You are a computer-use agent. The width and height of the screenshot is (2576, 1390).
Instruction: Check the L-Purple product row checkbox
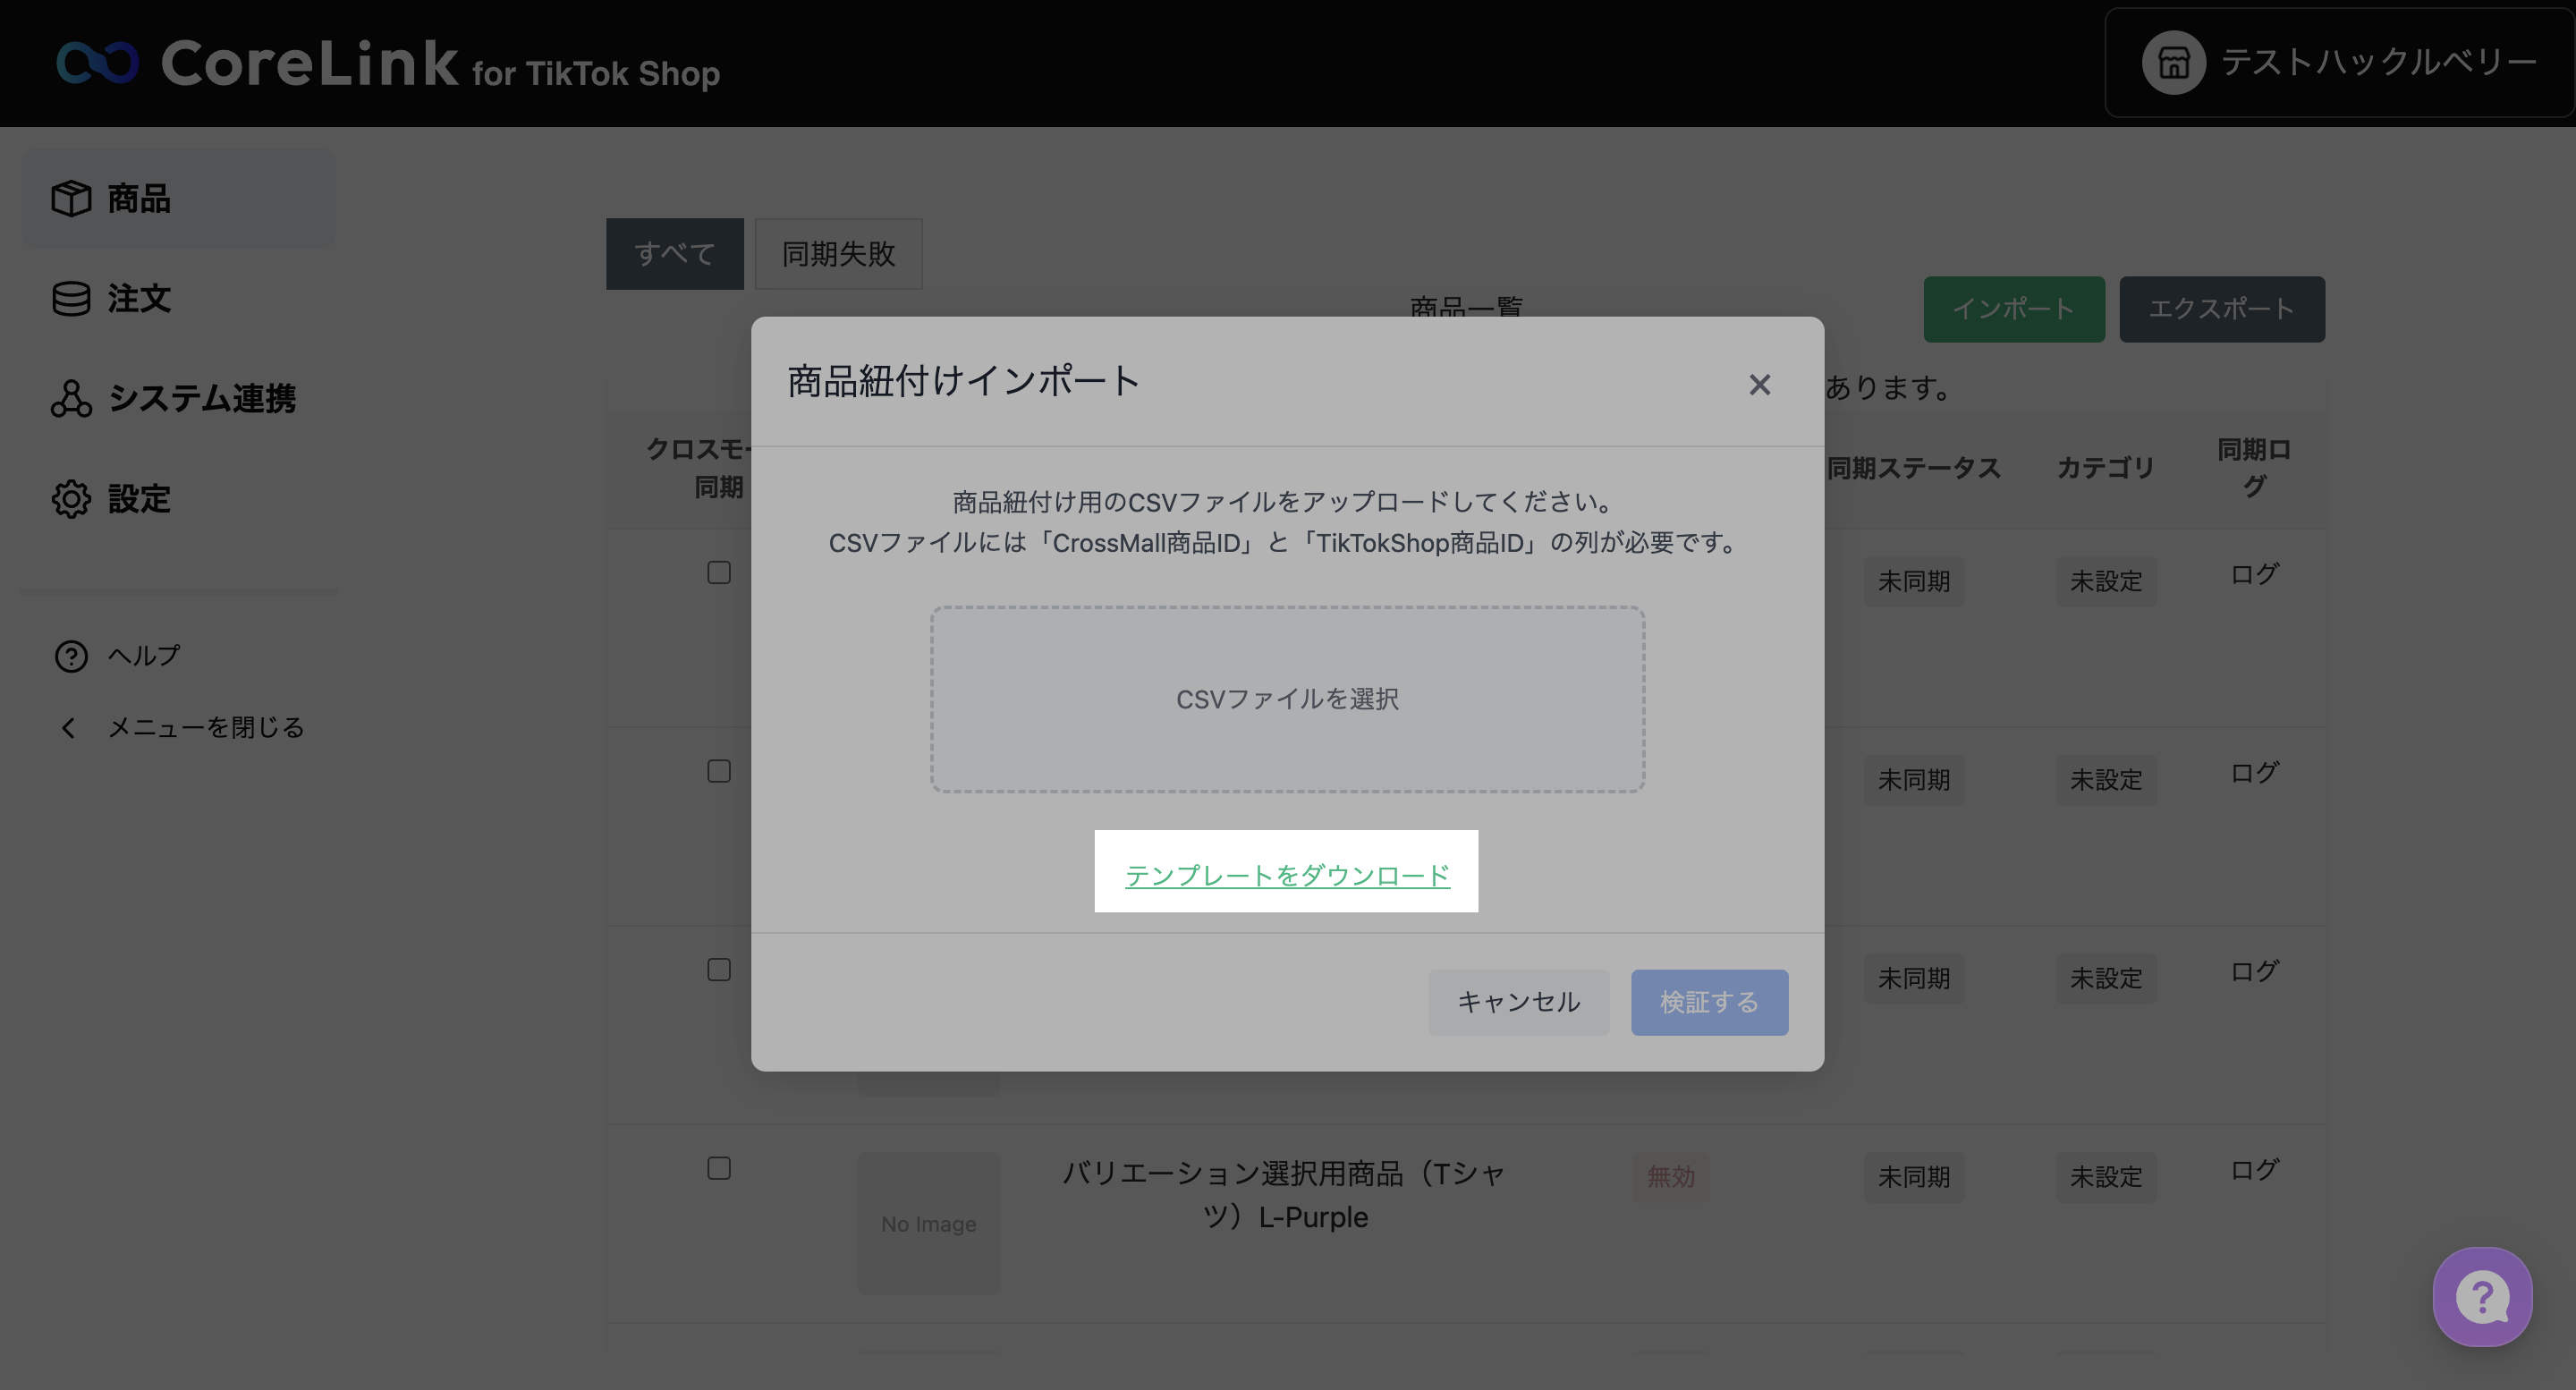(718, 1168)
